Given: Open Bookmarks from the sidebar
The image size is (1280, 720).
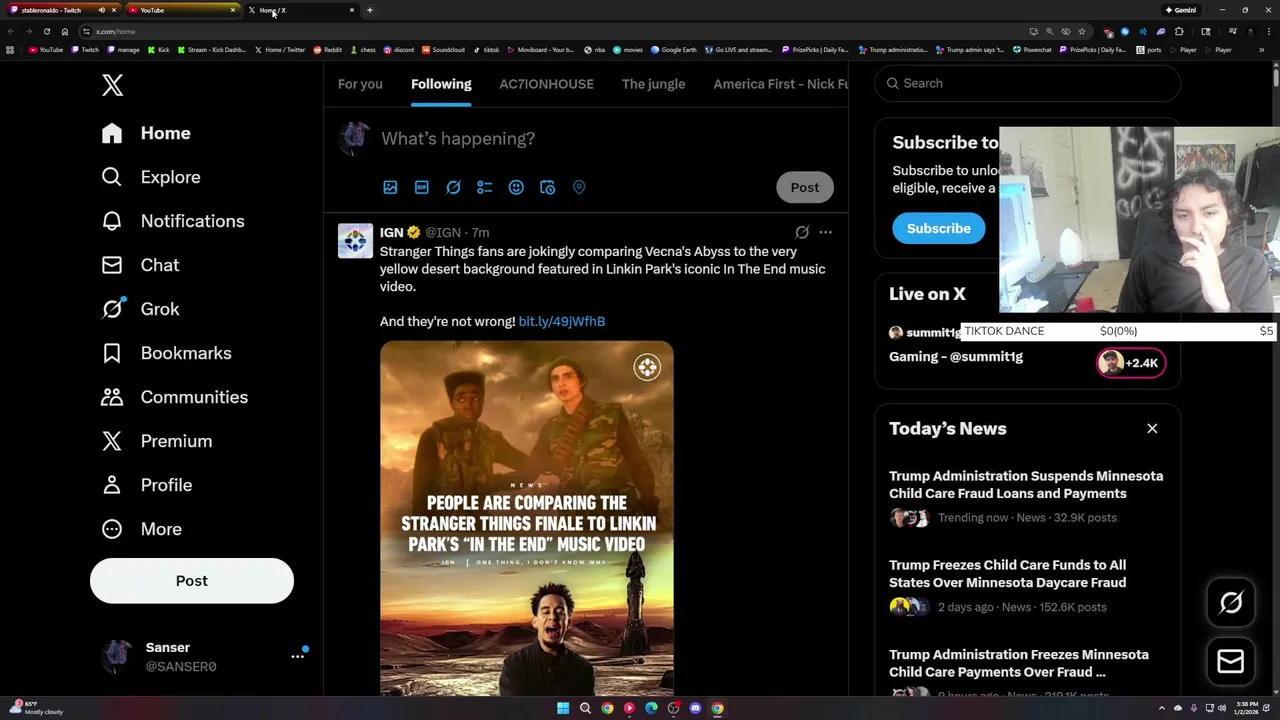Looking at the screenshot, I should pyautogui.click(x=166, y=353).
